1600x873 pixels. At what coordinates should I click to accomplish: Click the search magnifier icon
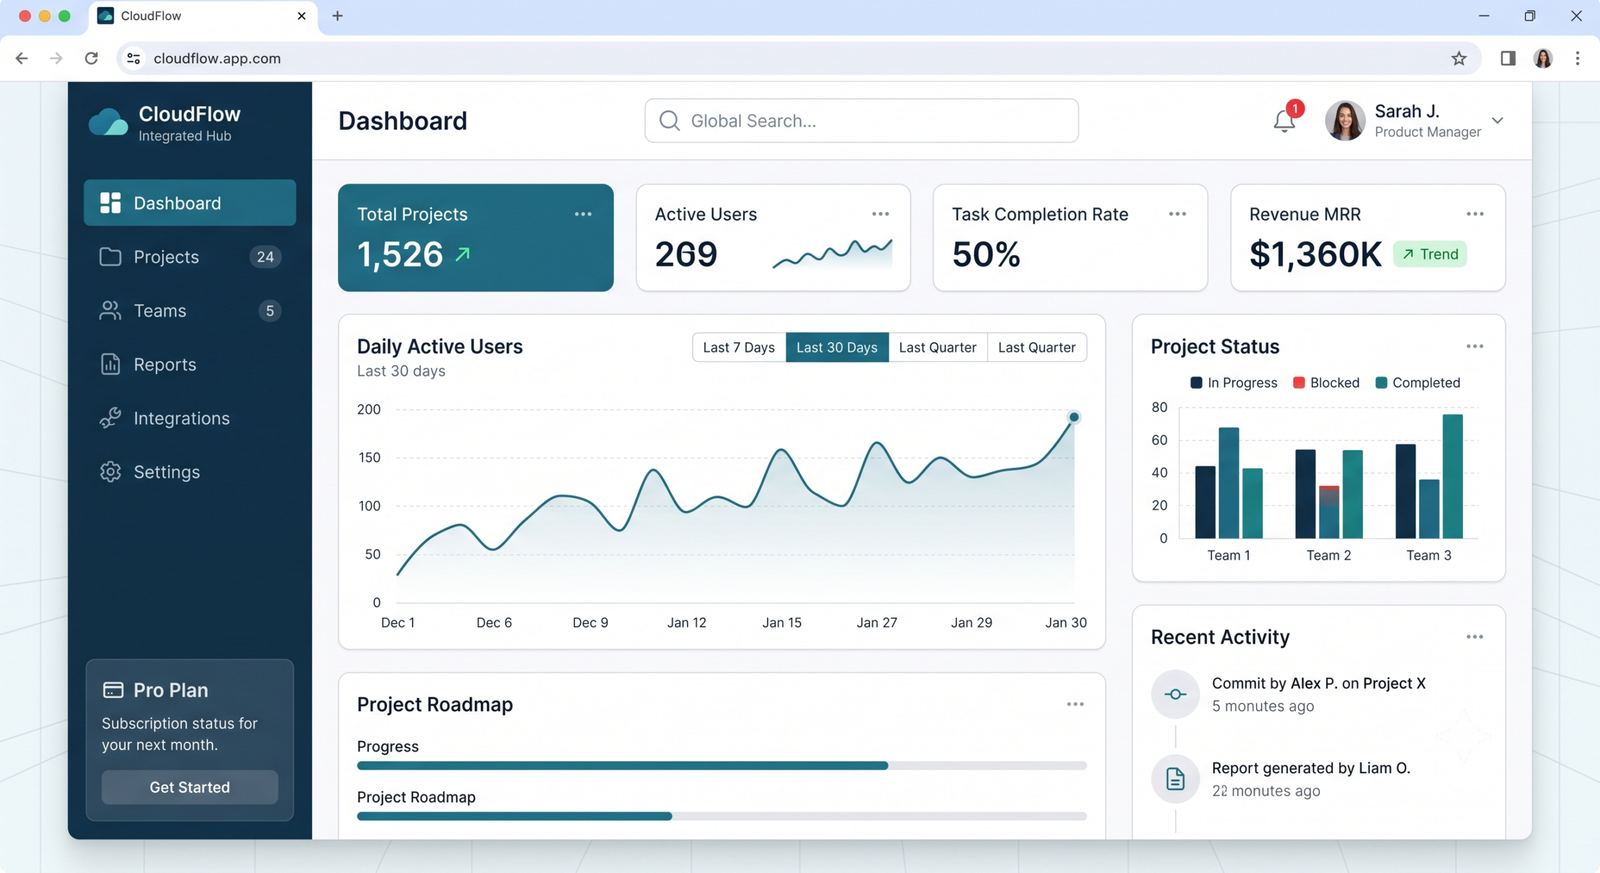pos(669,121)
